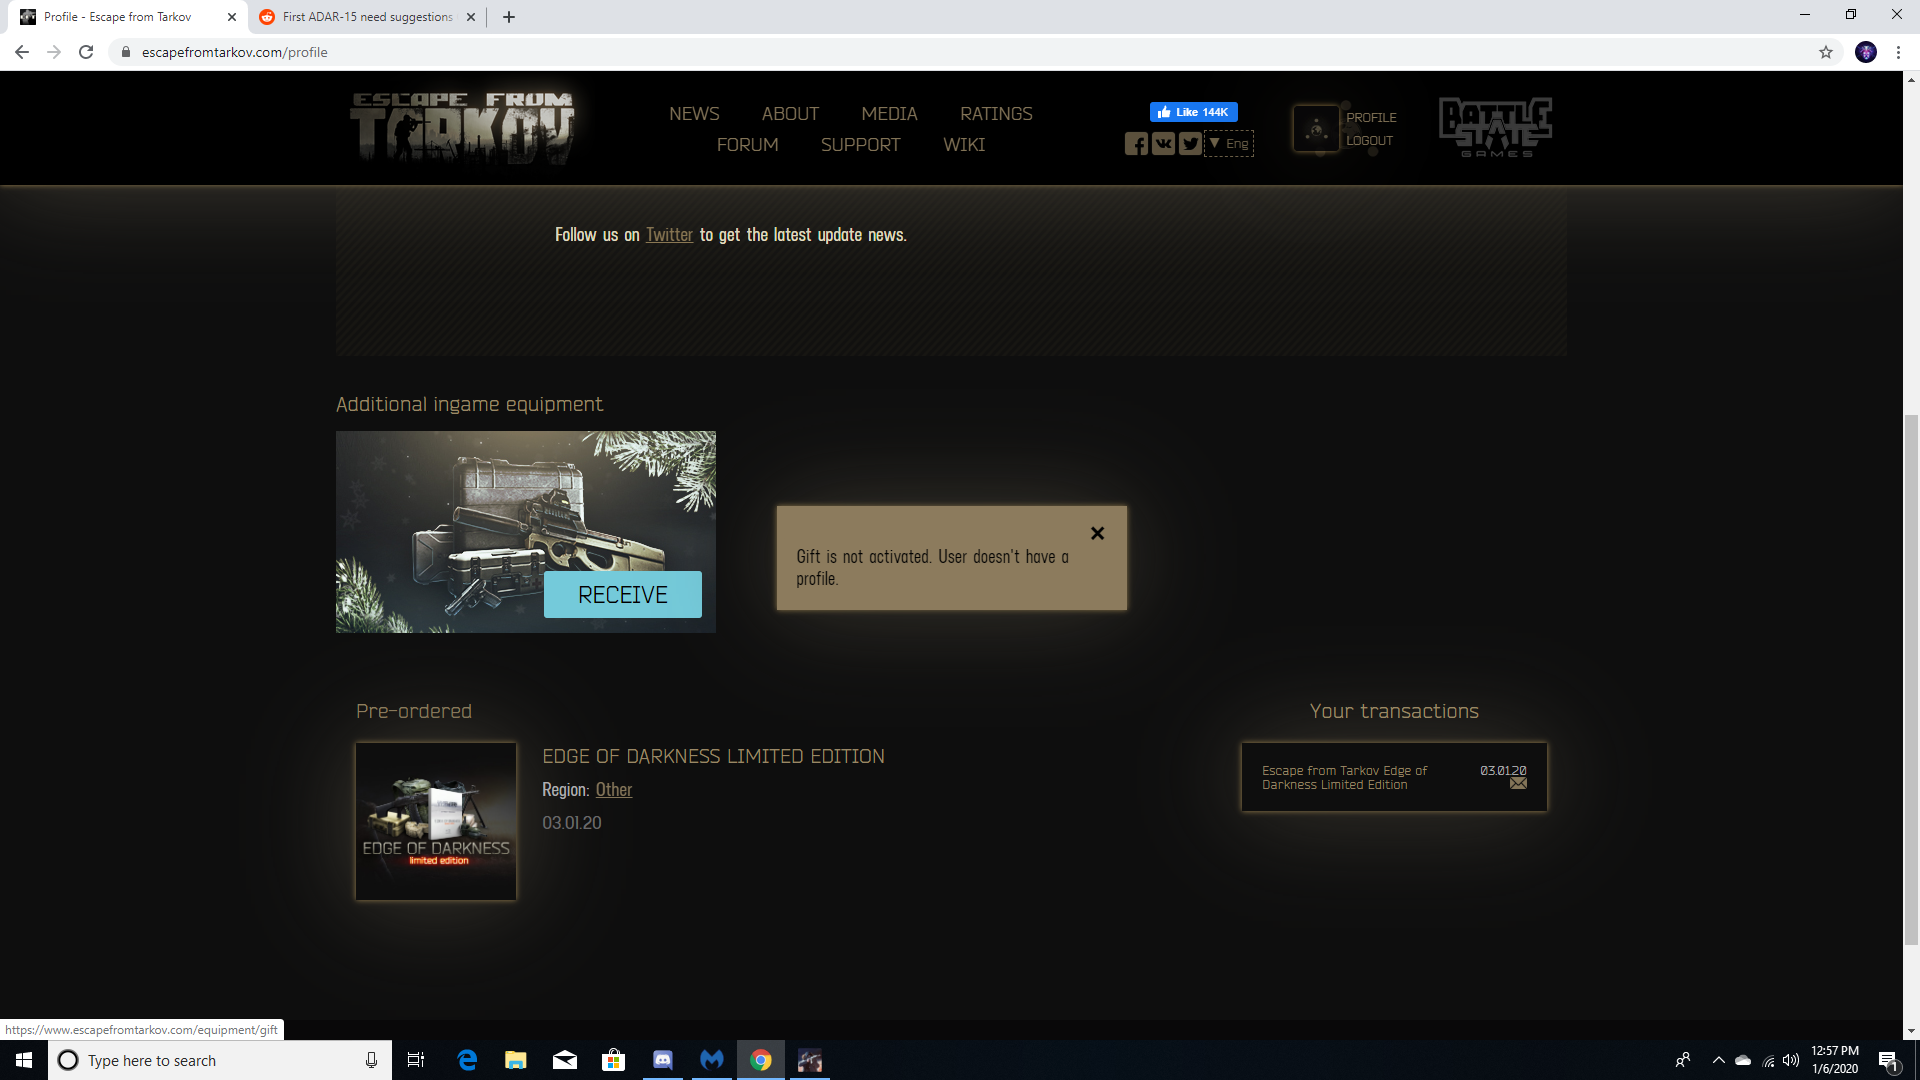Screen dimensions: 1920x1080
Task: Open the Mail app from taskbar
Action: (565, 1060)
